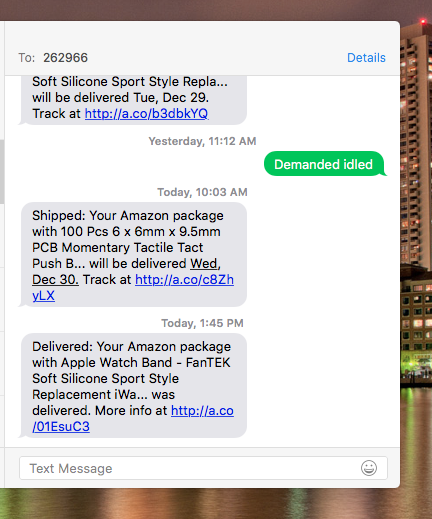Viewport: 432px width, 519px height.
Task: Open the http://a.co/c8ZhyLX tracking link
Action: (184, 280)
